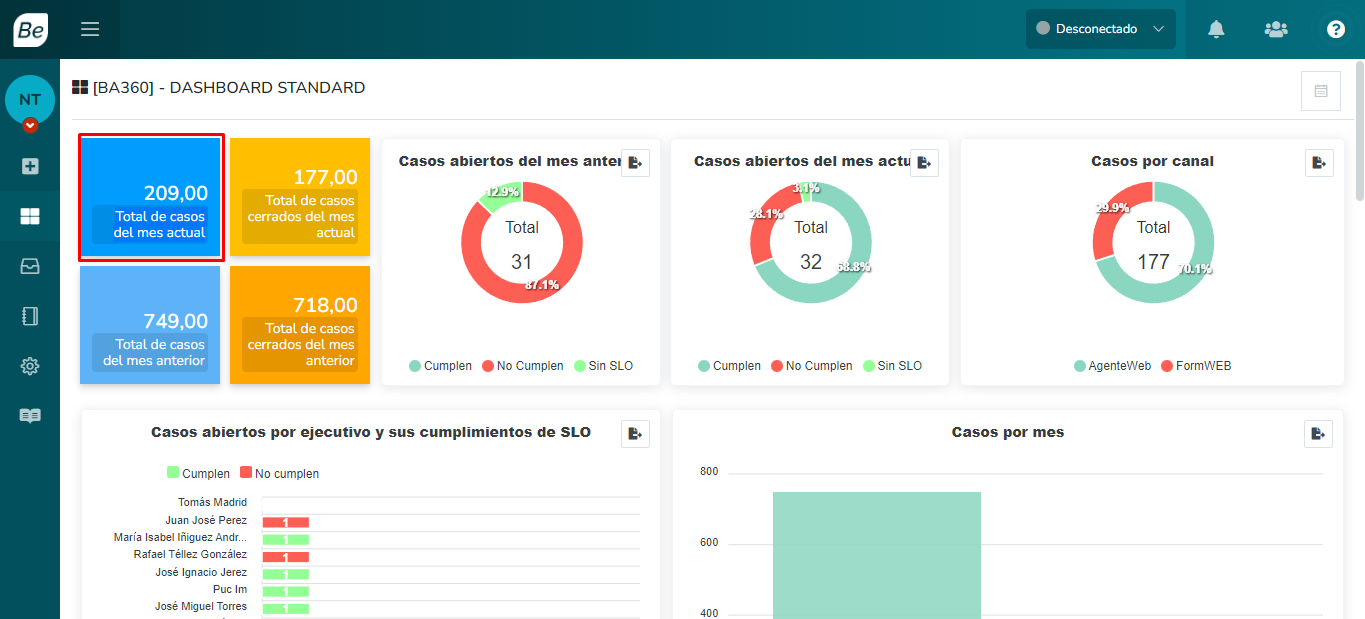
Task: Open the hamburger menu in top bar
Action: [x=90, y=29]
